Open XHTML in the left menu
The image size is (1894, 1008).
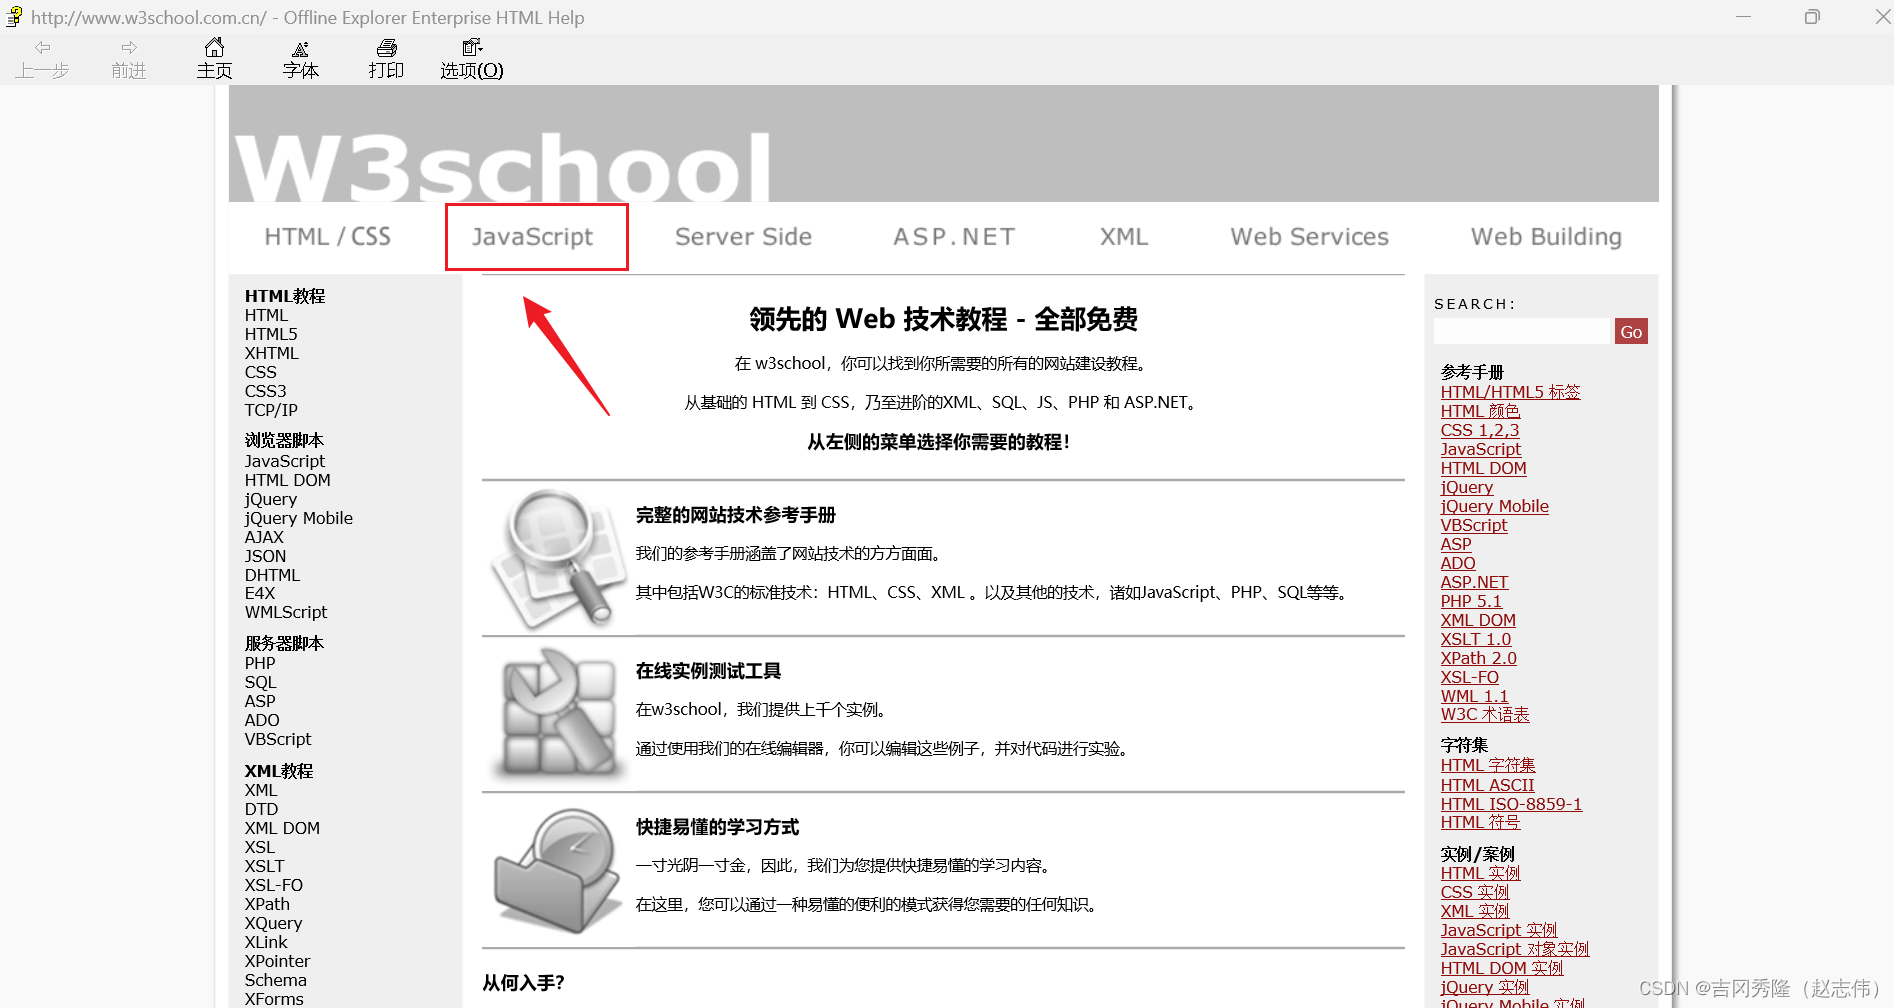(272, 353)
